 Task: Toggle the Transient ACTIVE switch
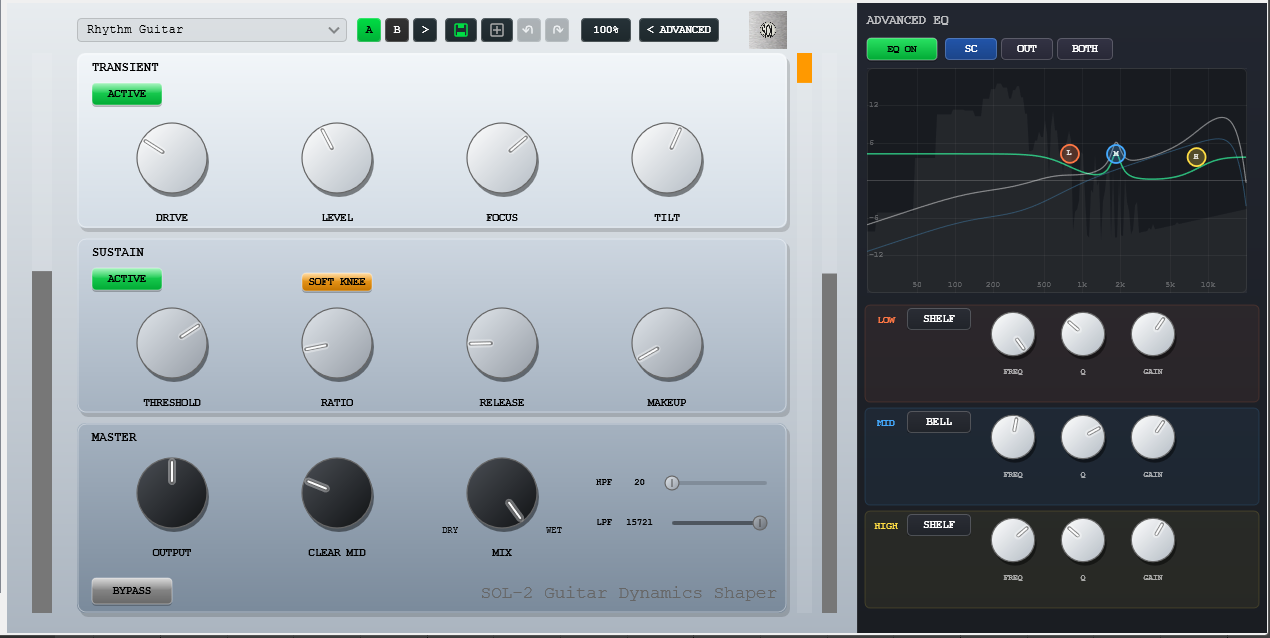127,94
